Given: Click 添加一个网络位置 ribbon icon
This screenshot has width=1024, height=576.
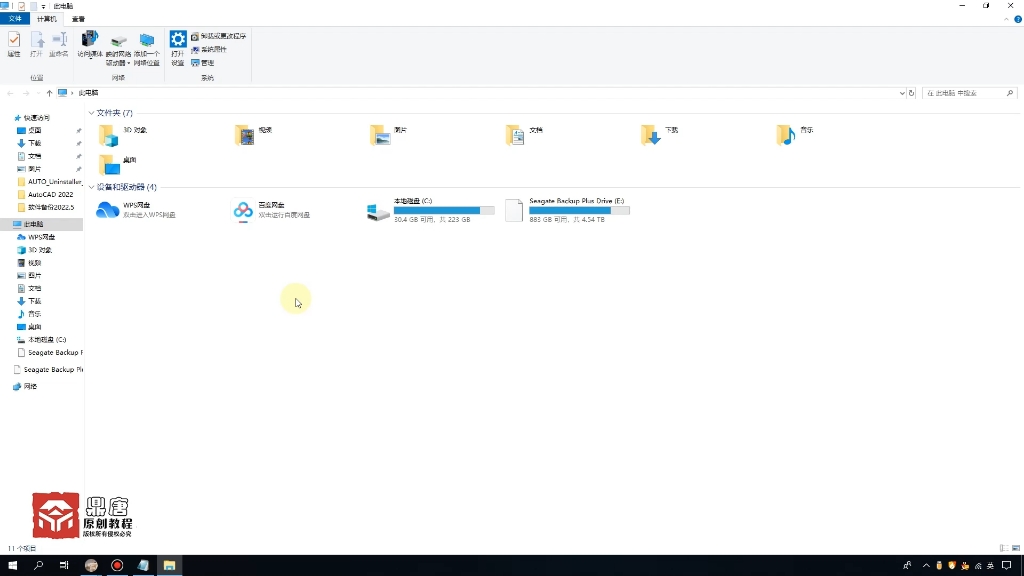Looking at the screenshot, I should point(147,45).
